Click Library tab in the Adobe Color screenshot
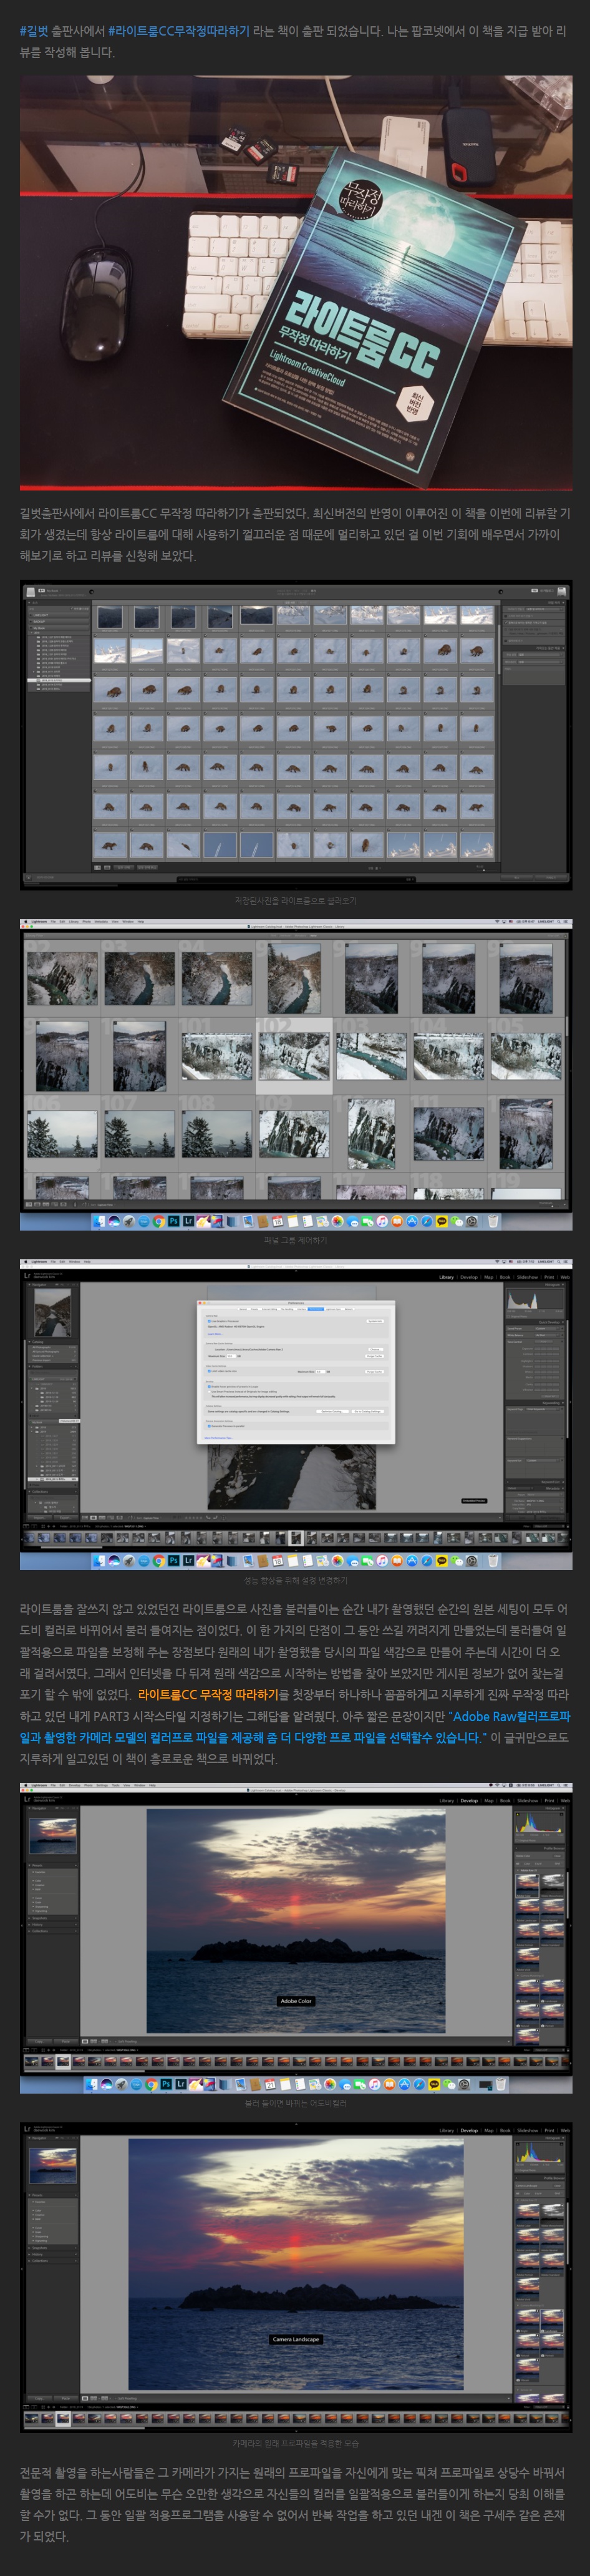The width and height of the screenshot is (590, 2576). coord(446,1800)
